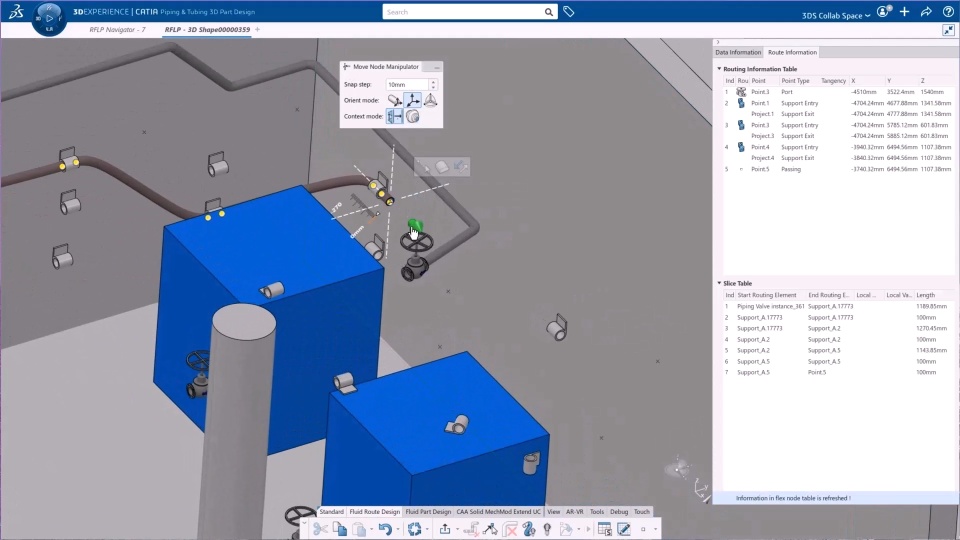Expand the action bar left chevron
960x540 pixels.
[304, 523]
